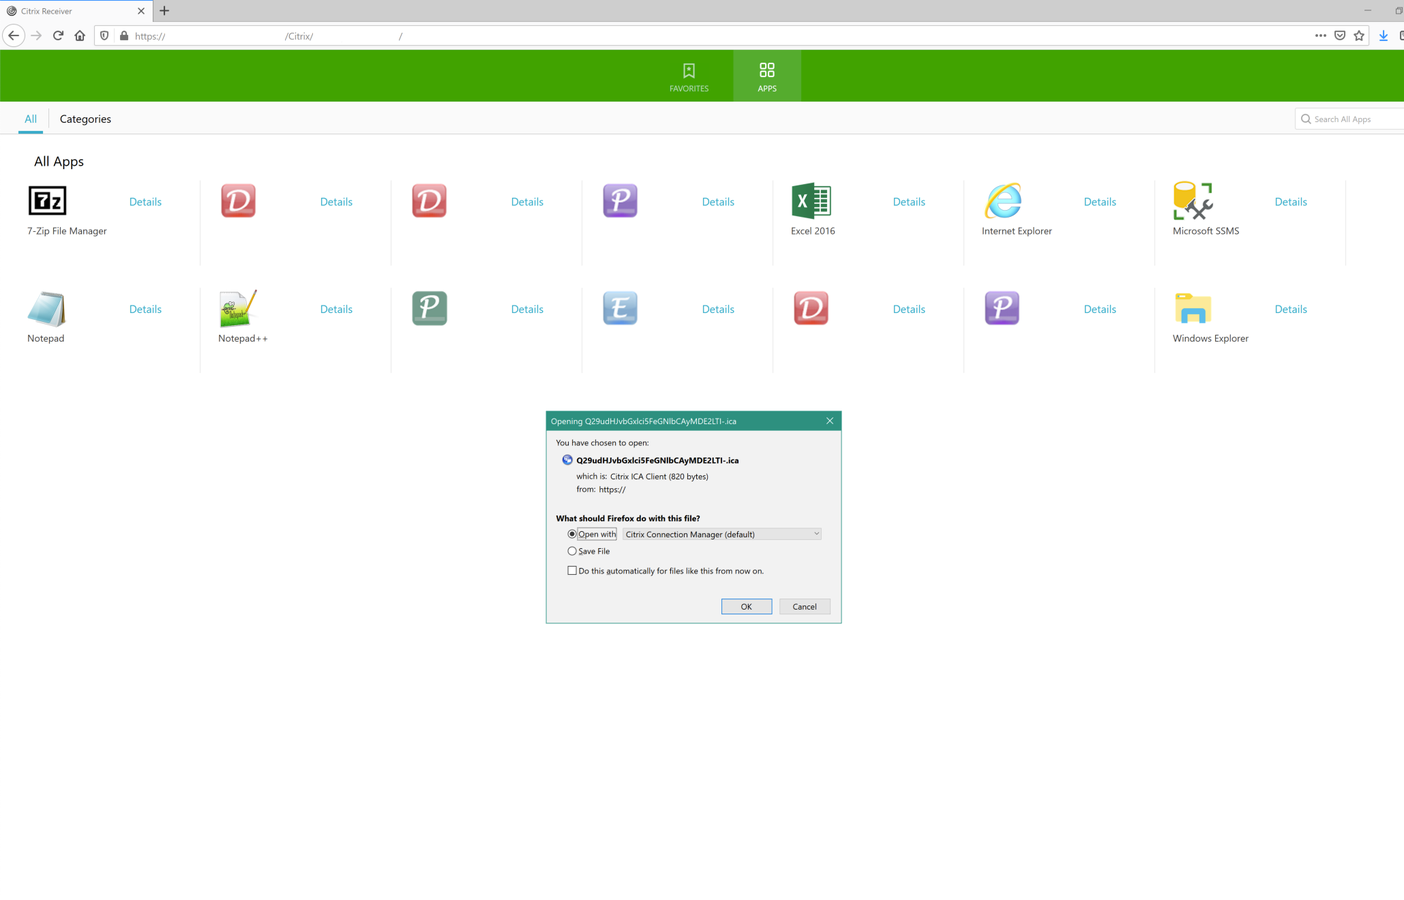This screenshot has width=1404, height=900.
Task: Check 'Do this automatically' checkbox
Action: [572, 571]
